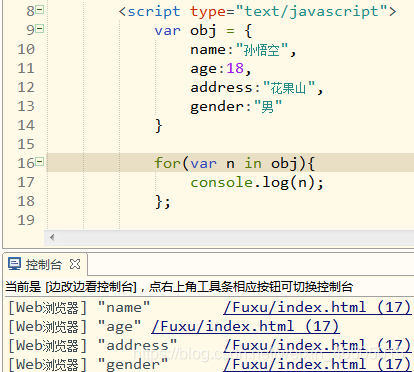This screenshot has width=414, height=372.
Task: Open the /Fuxu/index.html link for "age"
Action: [x=245, y=326]
